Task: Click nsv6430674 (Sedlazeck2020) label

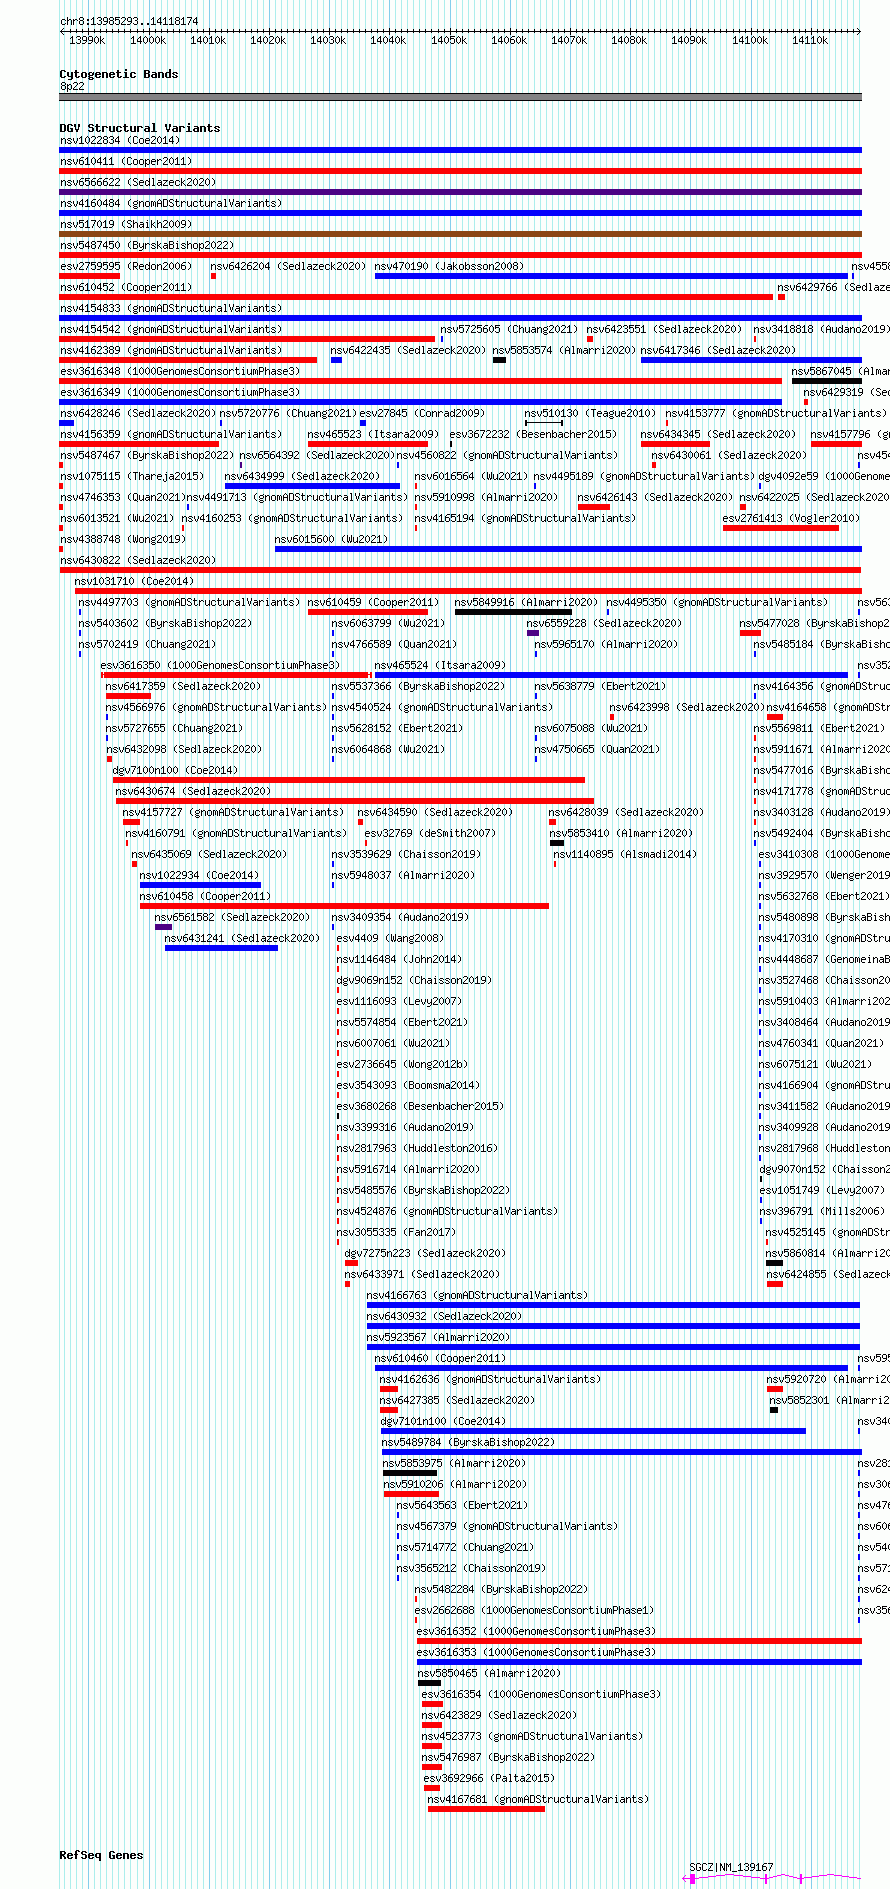Action: click(x=194, y=791)
